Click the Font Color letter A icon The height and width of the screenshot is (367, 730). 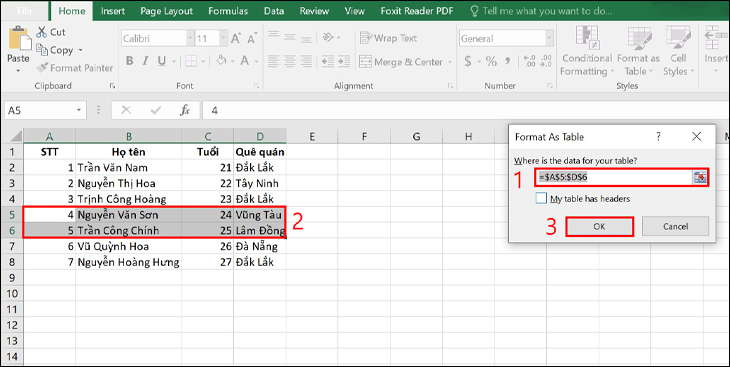click(245, 61)
